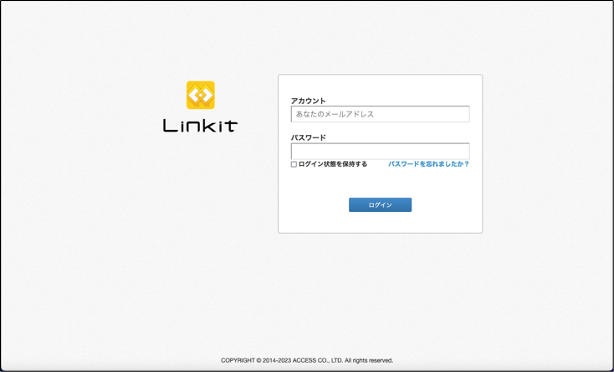The height and width of the screenshot is (372, 614).
Task: Focus the アカウント email address field
Action: pos(380,114)
